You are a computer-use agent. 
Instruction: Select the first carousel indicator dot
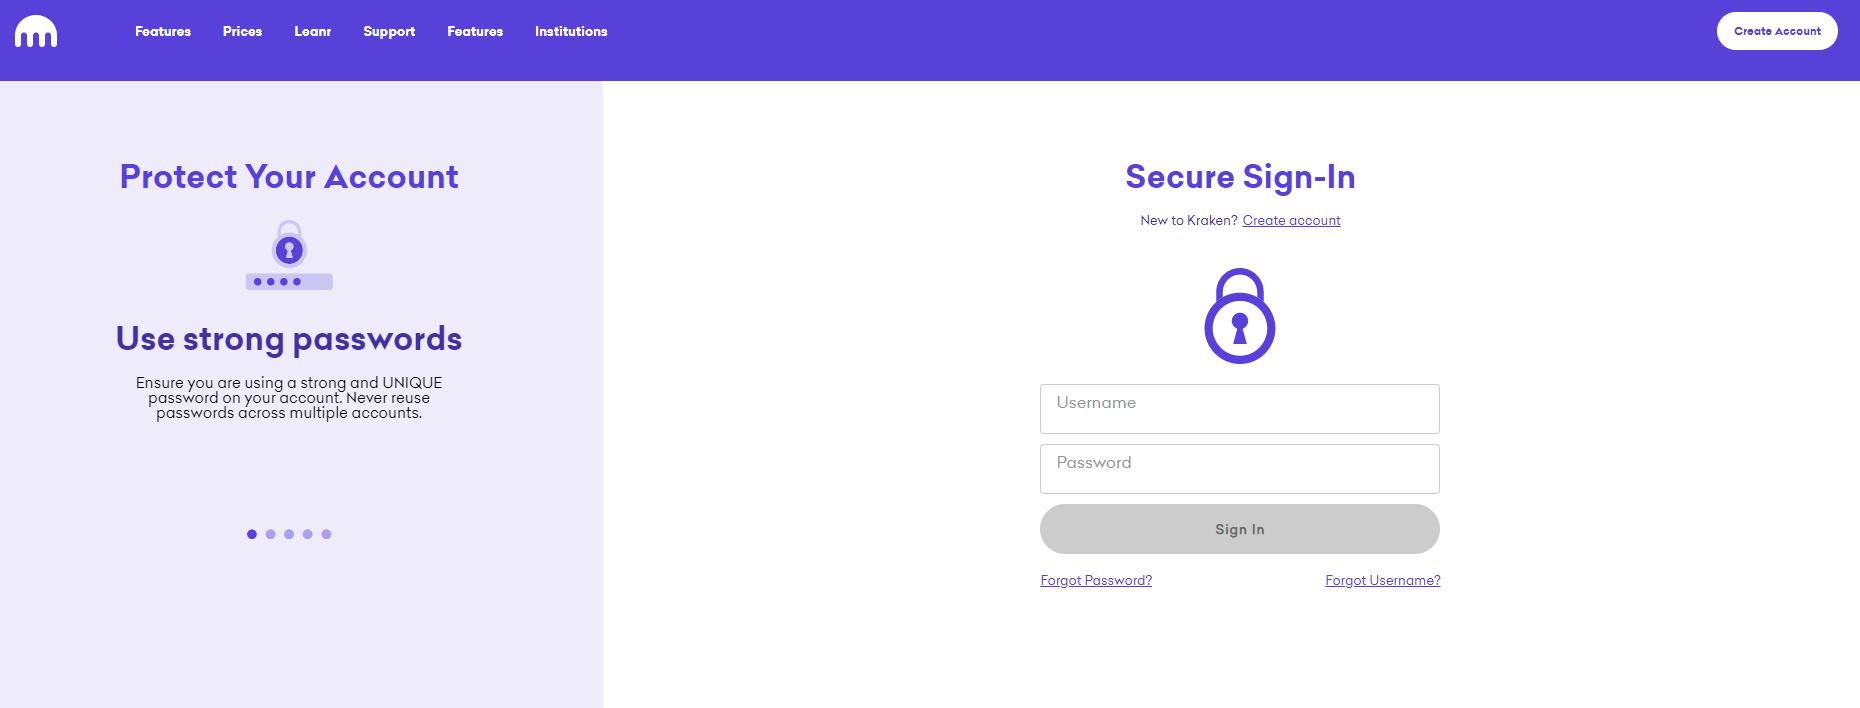[252, 534]
